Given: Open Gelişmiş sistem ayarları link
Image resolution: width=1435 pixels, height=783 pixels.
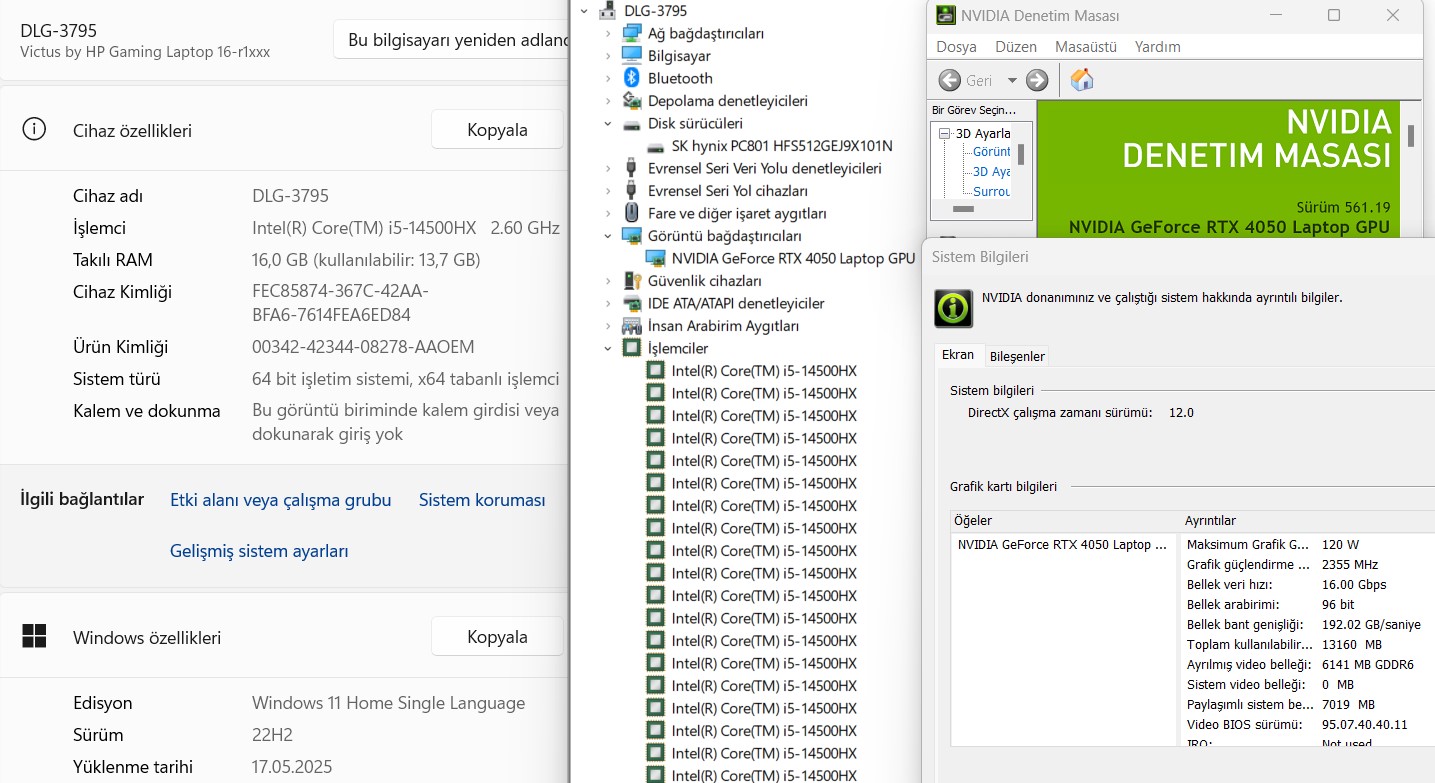Looking at the screenshot, I should (259, 551).
